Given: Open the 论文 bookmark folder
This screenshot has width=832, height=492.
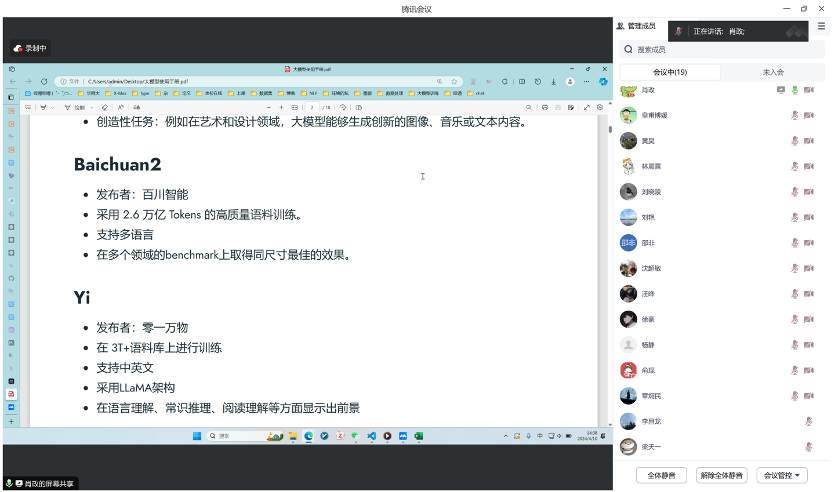Looking at the screenshot, I should click(x=183, y=93).
